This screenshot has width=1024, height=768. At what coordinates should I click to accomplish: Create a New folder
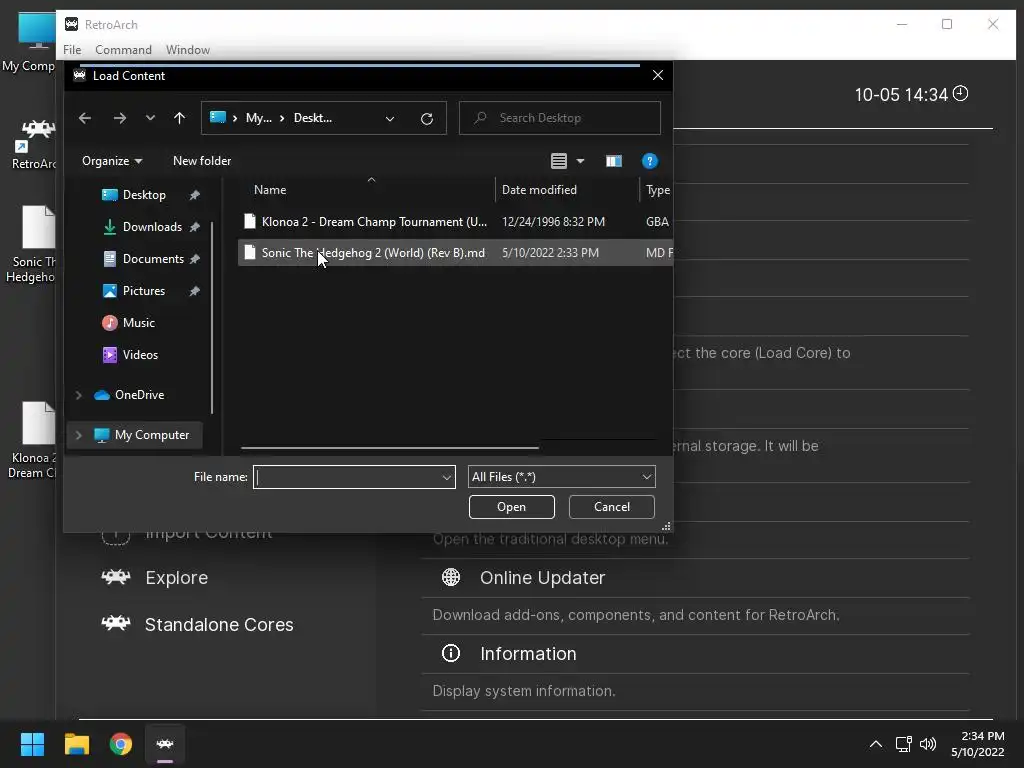[202, 161]
